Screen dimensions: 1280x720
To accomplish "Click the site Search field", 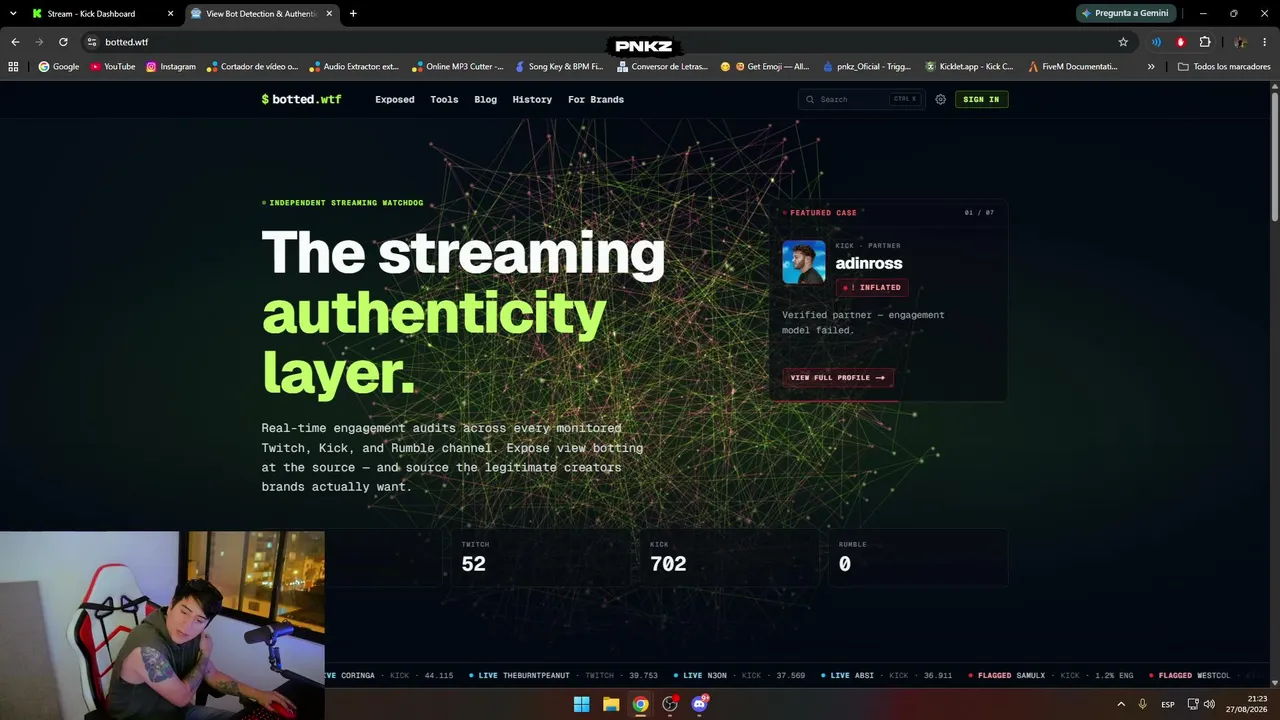I will coord(860,99).
